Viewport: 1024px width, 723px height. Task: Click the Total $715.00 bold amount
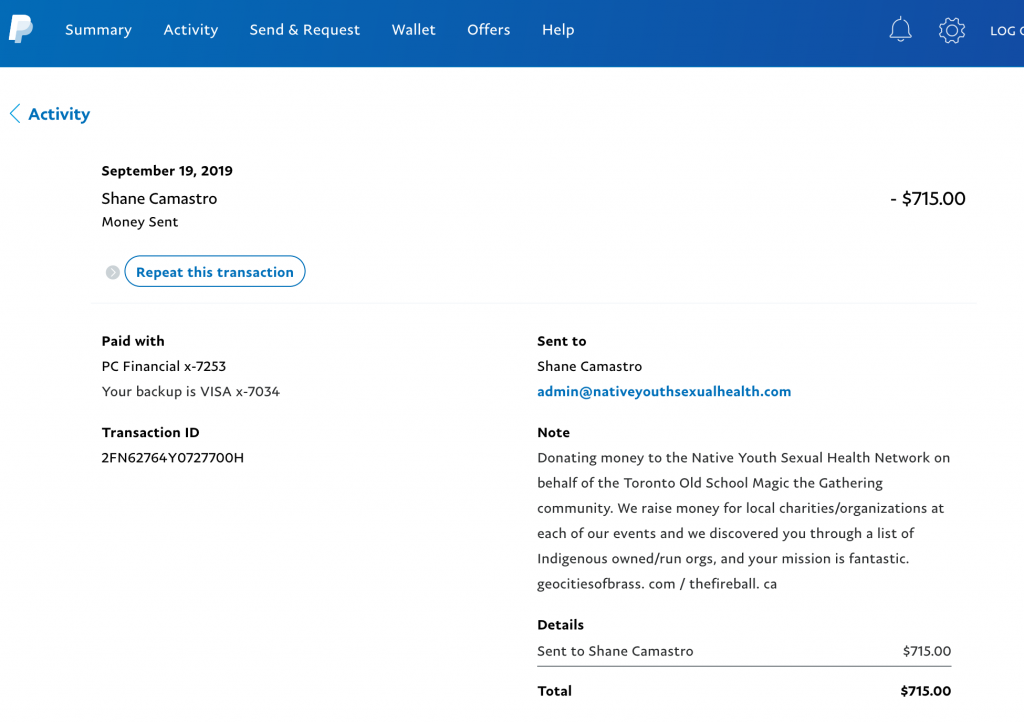925,691
